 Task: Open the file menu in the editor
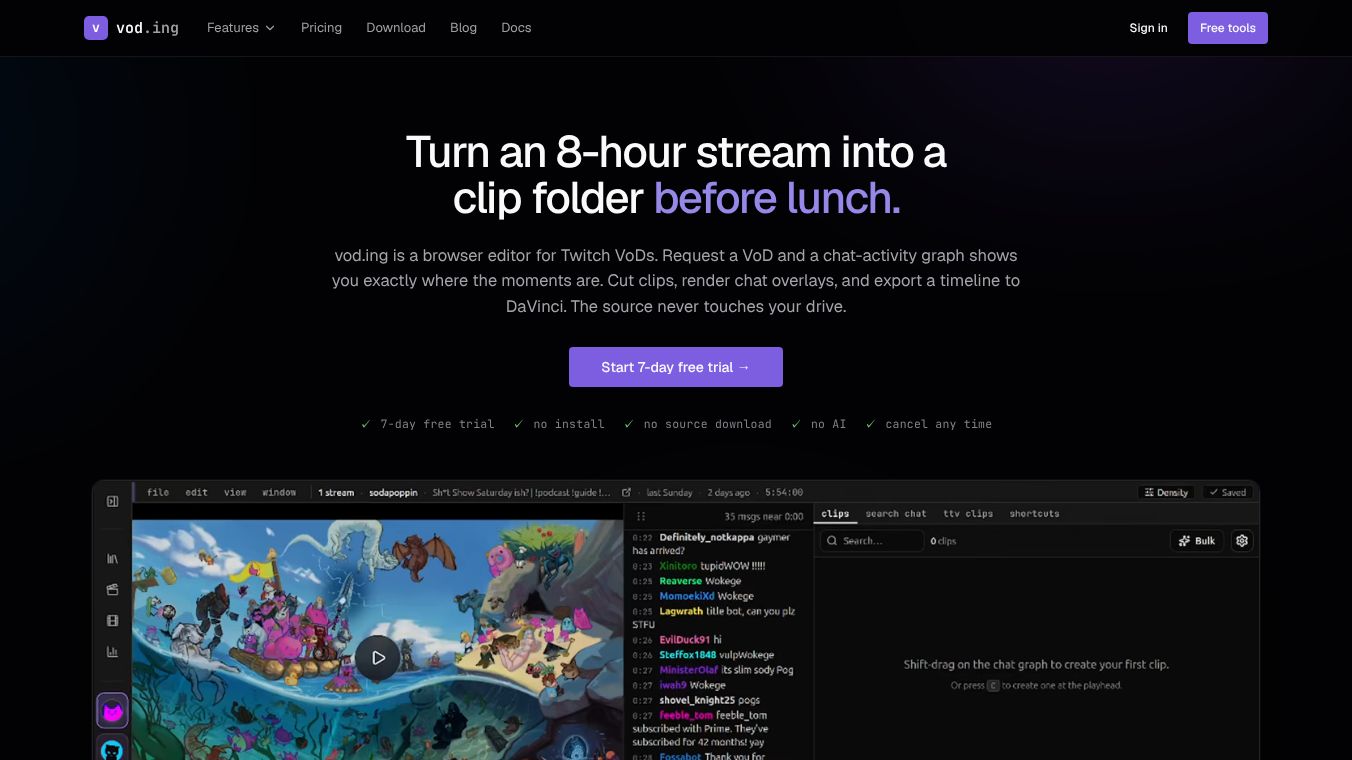(x=158, y=493)
